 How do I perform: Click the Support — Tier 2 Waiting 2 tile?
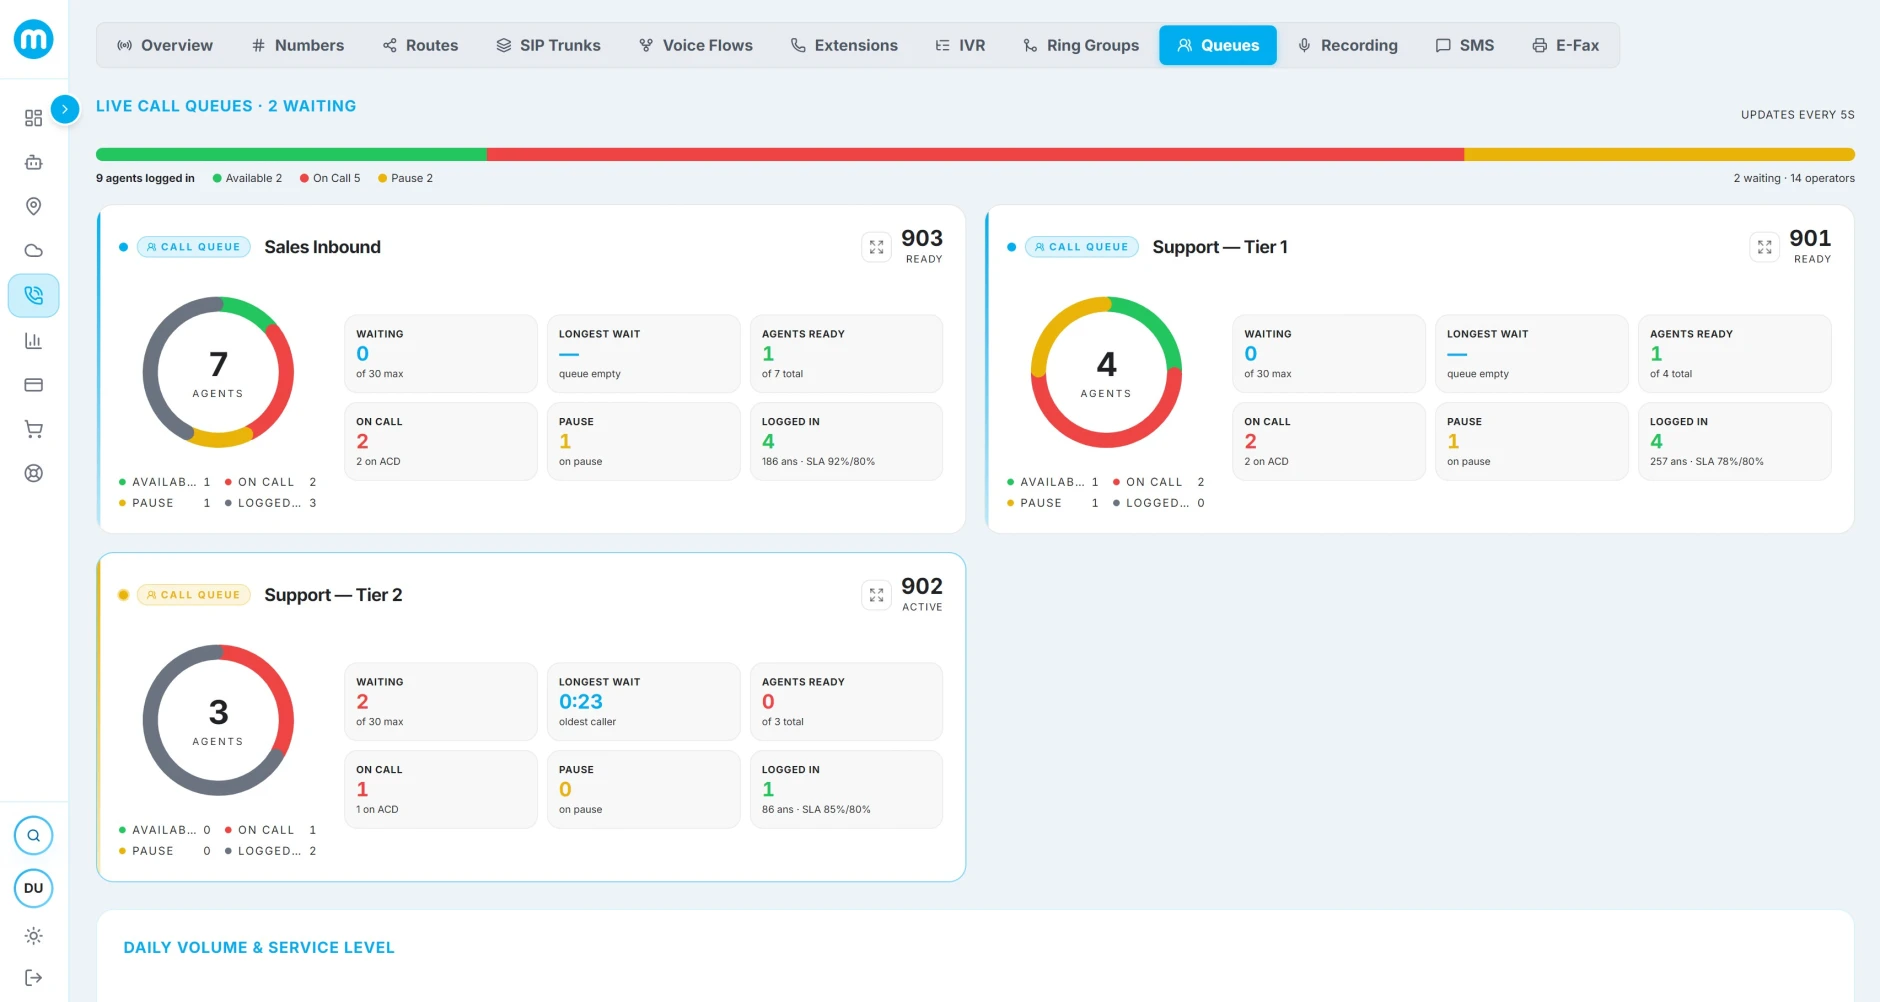(x=440, y=702)
